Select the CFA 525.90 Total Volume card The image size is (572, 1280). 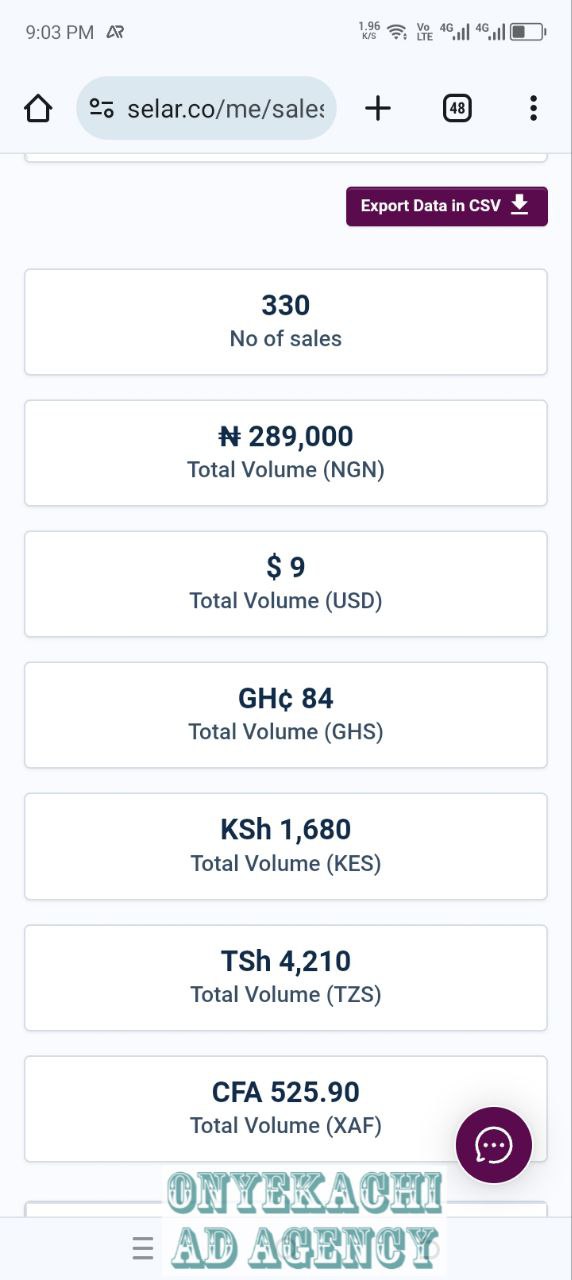tap(286, 1109)
